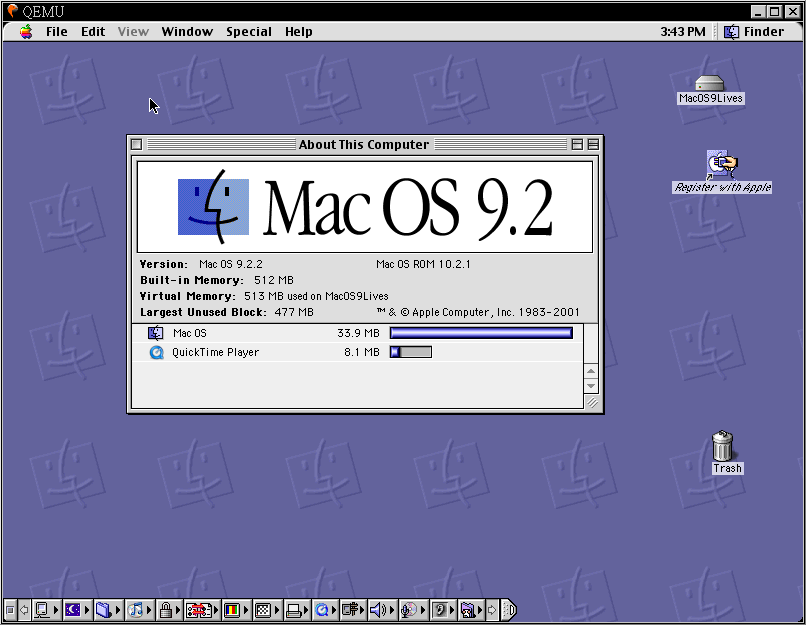Click the Mac OS 9.2 logo banner
This screenshot has width=806, height=625.
365,207
